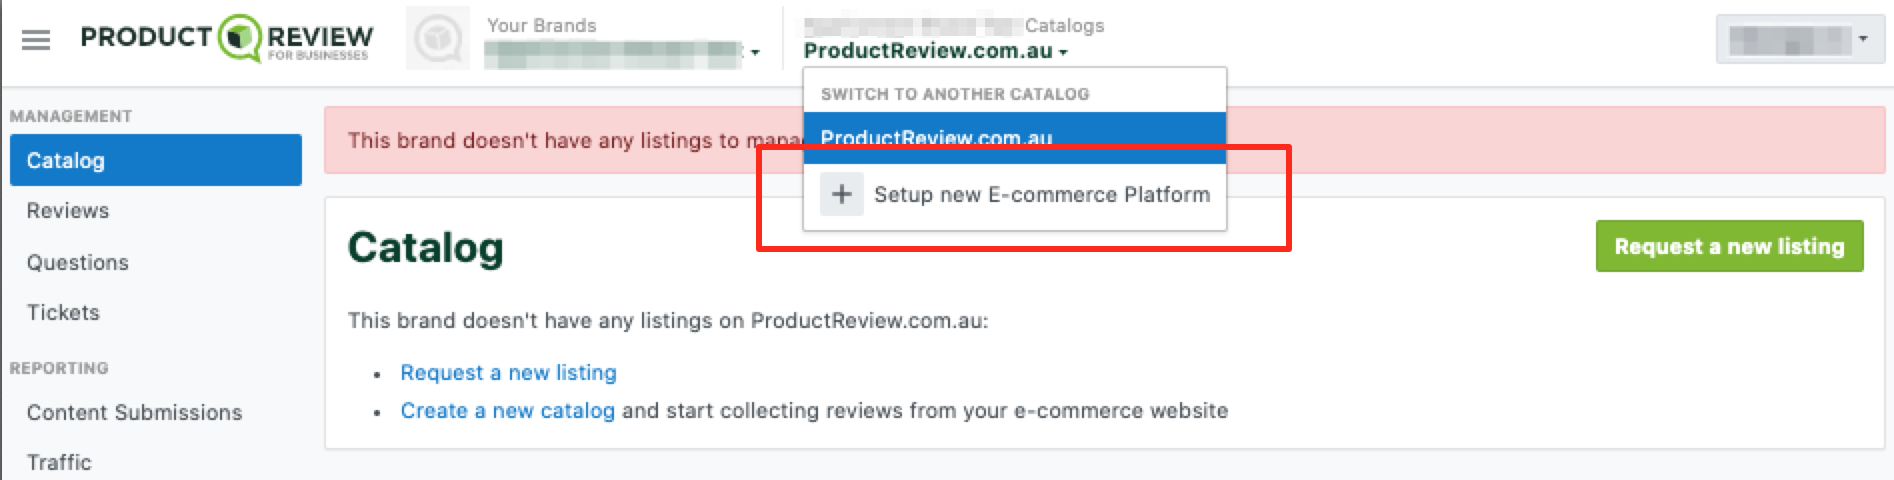Image resolution: width=1894 pixels, height=480 pixels.
Task: Click the ProductReview for Businesses logo
Action: pyautogui.click(x=227, y=38)
